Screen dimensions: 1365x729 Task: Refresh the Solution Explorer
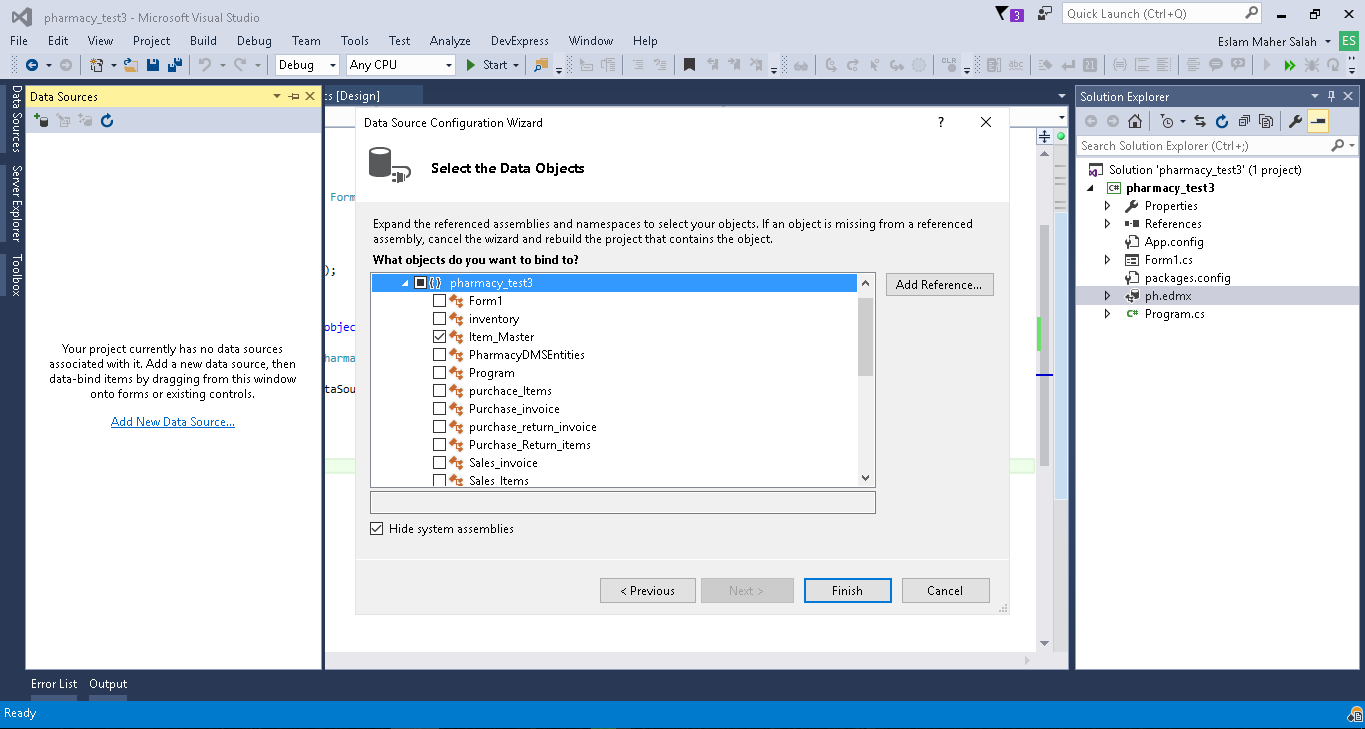(x=1222, y=121)
